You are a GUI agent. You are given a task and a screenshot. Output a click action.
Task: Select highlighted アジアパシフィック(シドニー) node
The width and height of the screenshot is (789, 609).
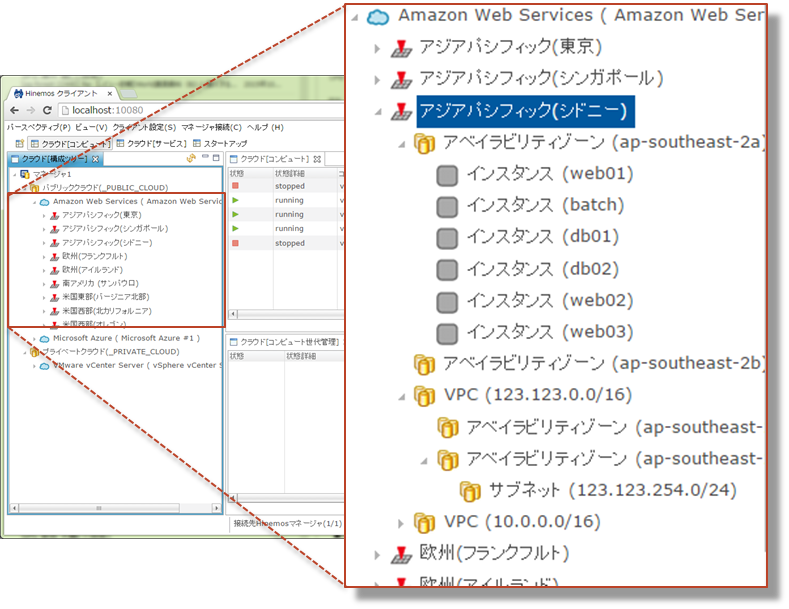(525, 111)
